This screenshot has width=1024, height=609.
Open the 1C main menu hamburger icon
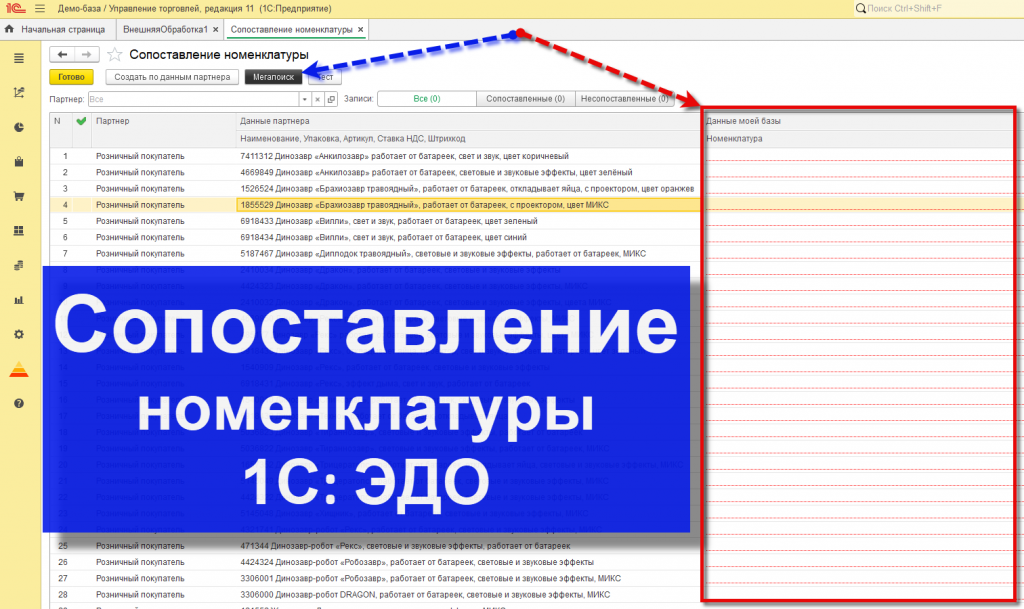pyautogui.click(x=40, y=8)
